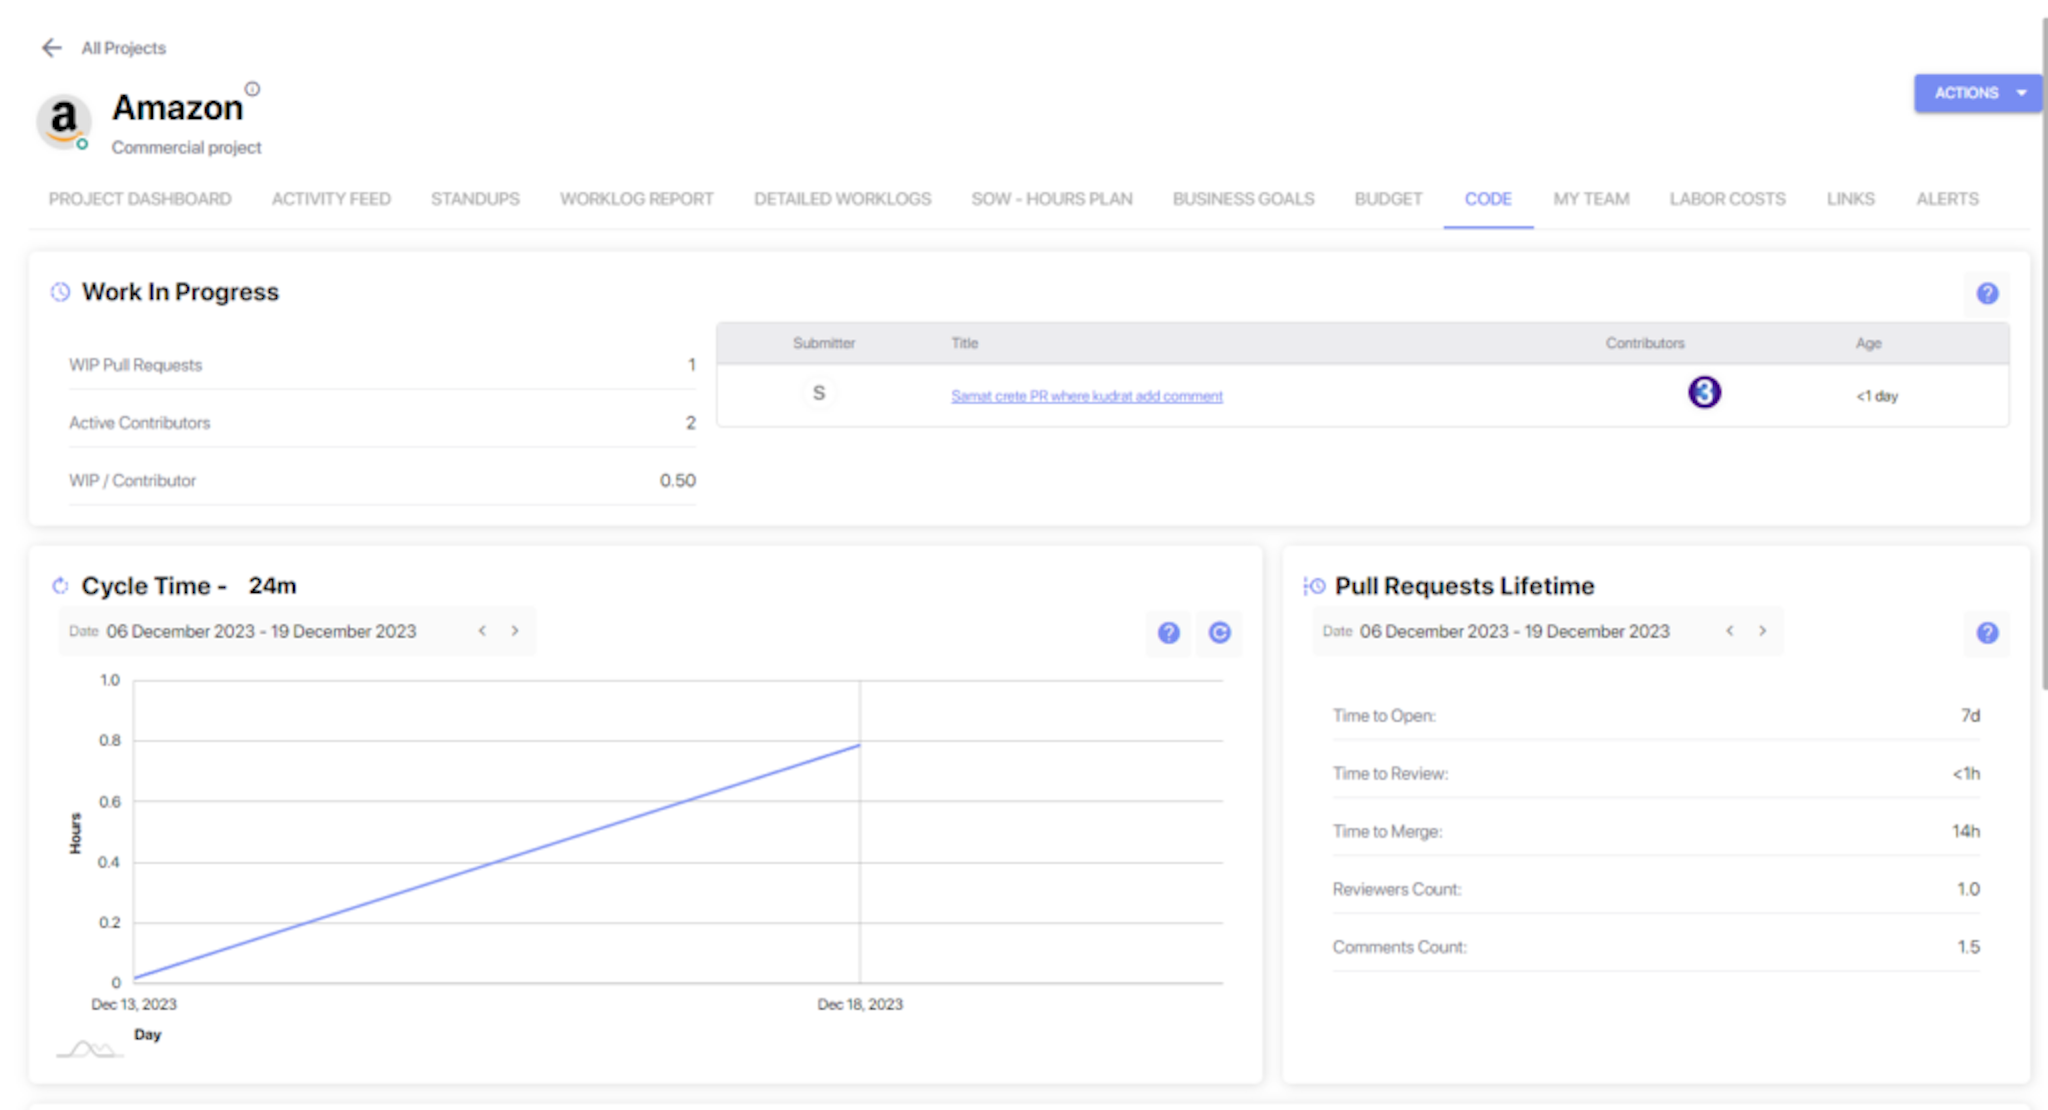Click the Title column header
The width and height of the screenshot is (2048, 1110).
(964, 343)
